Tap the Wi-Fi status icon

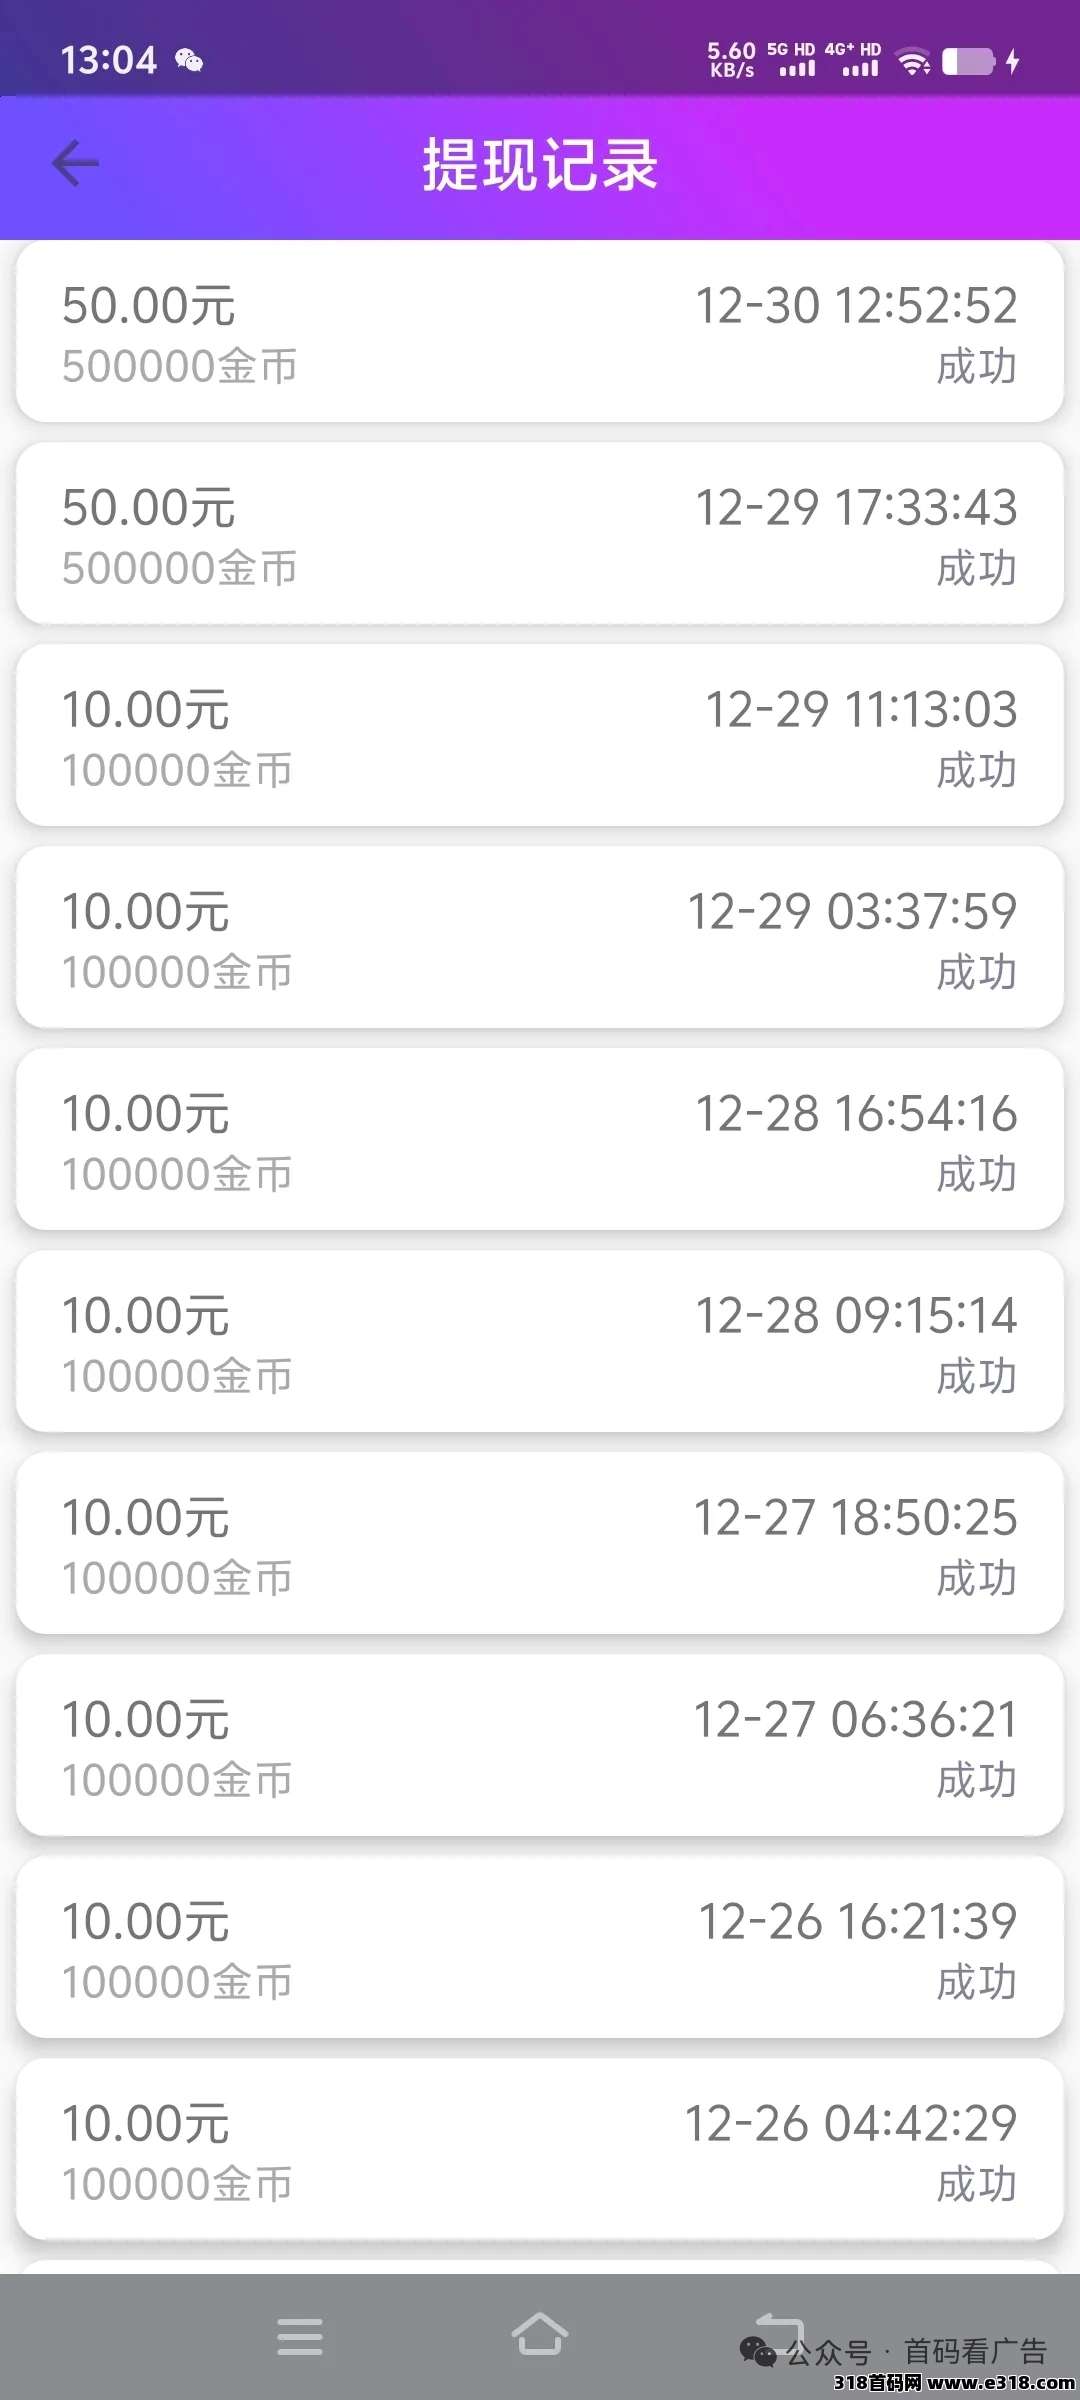click(914, 62)
